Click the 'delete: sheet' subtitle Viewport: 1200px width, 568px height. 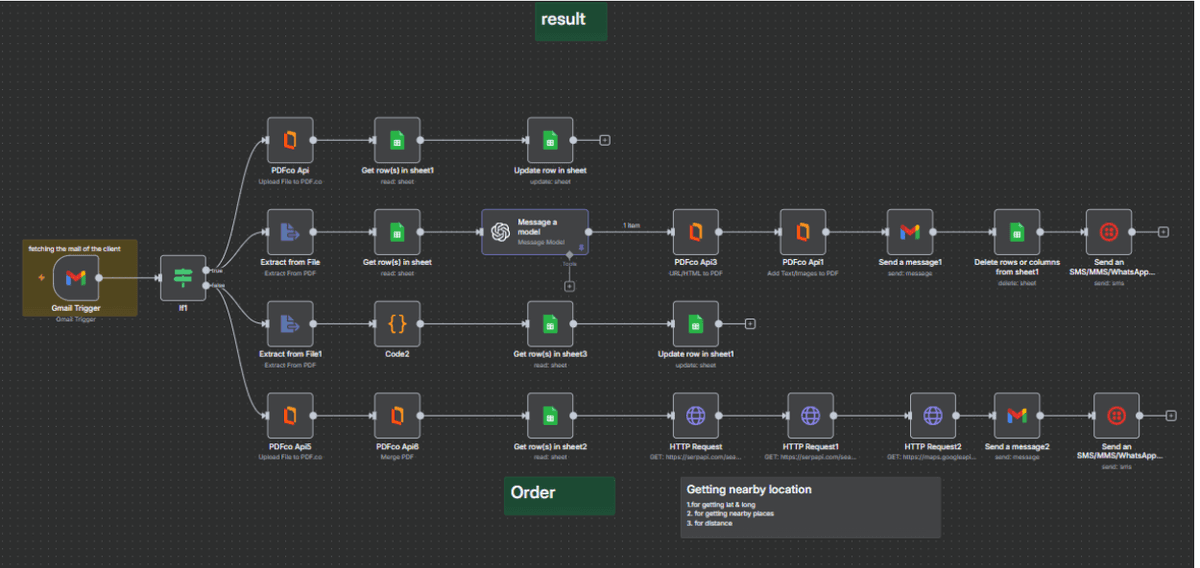1016,282
